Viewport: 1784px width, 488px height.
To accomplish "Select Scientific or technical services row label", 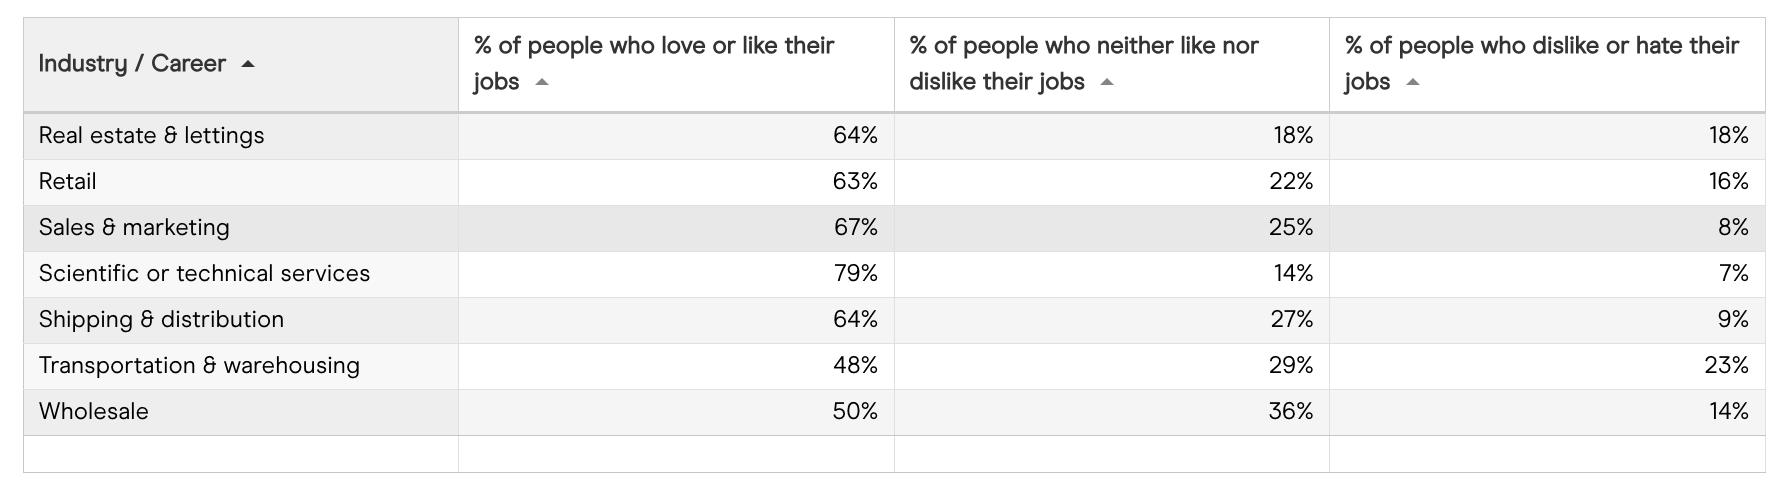I will pyautogui.click(x=204, y=274).
